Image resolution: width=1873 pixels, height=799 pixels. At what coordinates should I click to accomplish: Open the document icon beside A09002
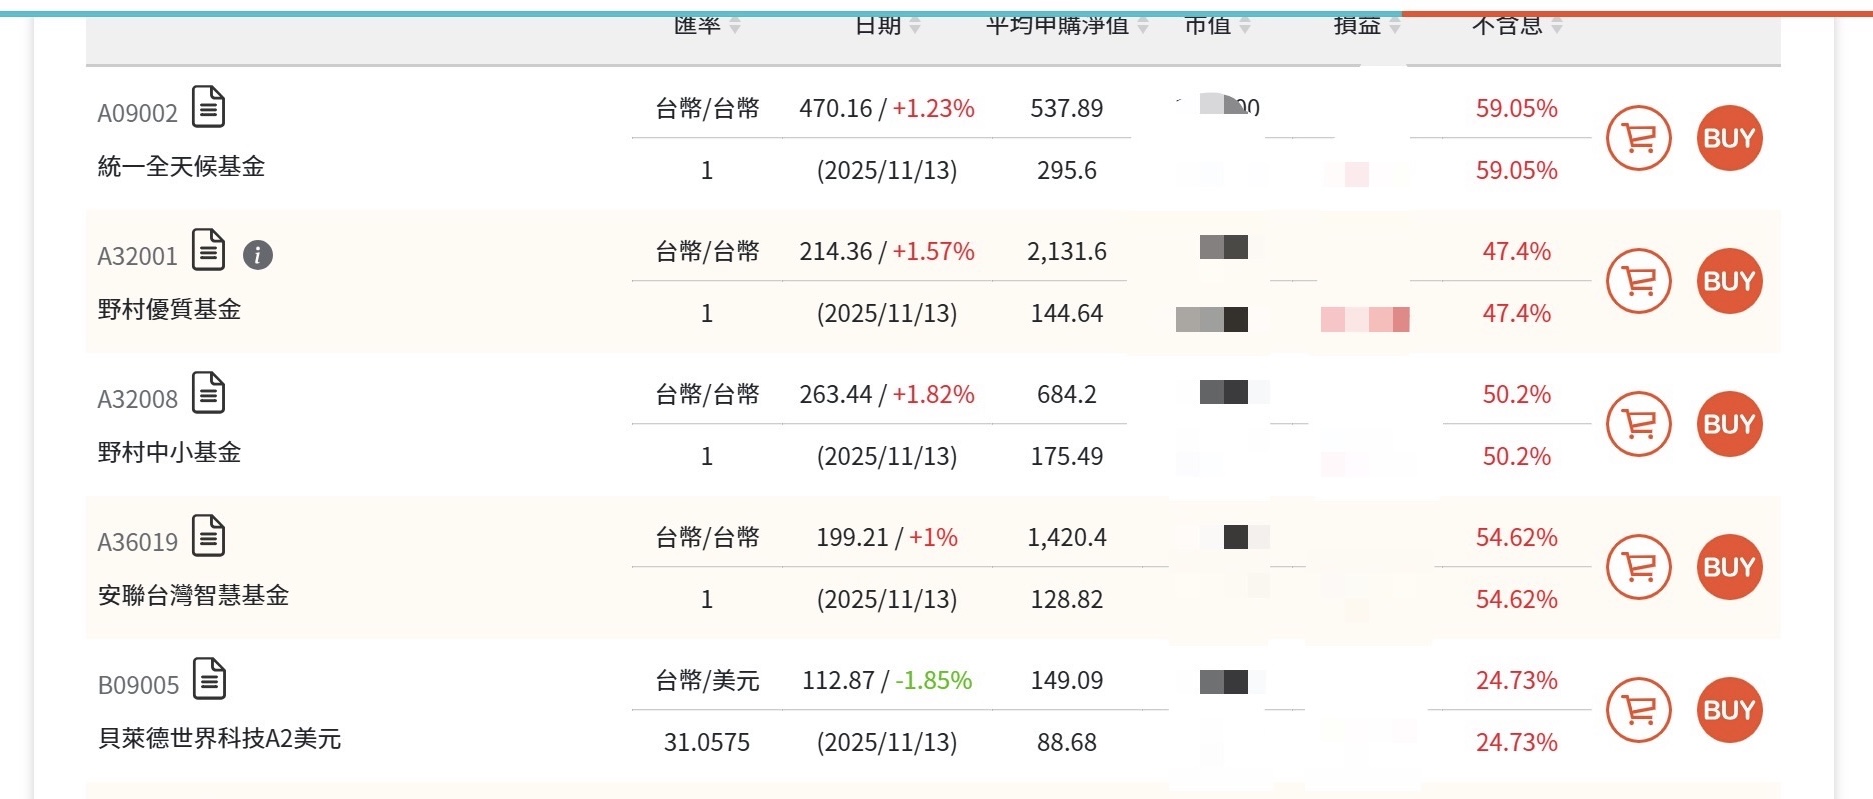pyautogui.click(x=209, y=109)
